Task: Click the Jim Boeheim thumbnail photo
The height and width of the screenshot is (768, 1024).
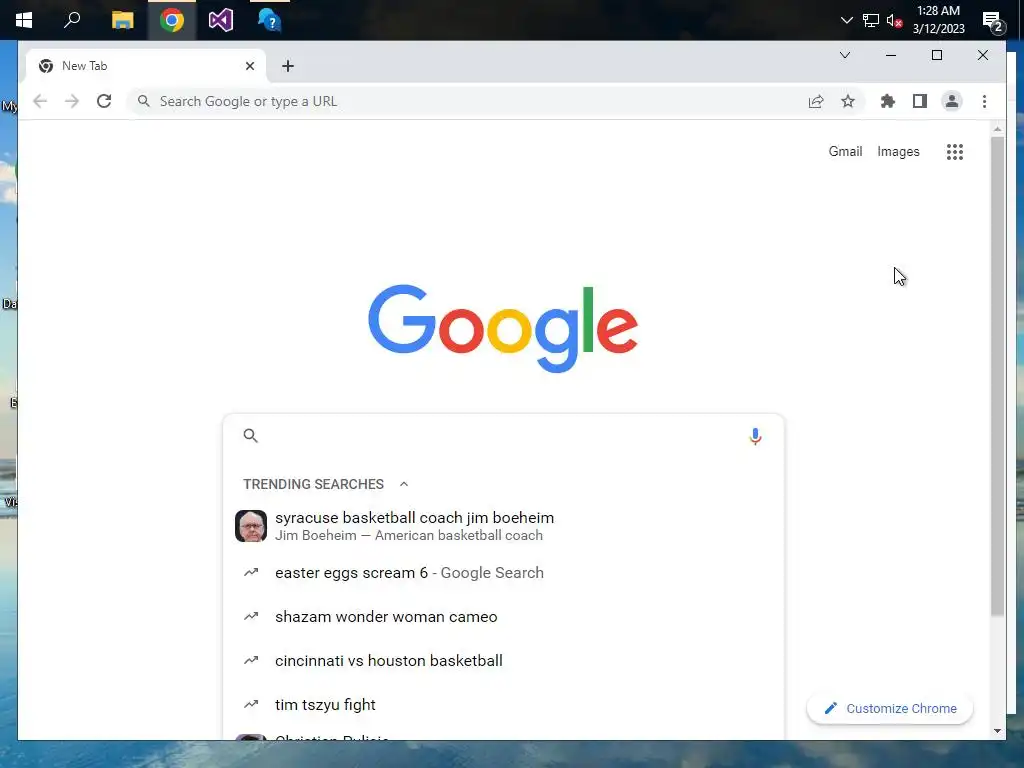Action: (x=251, y=526)
